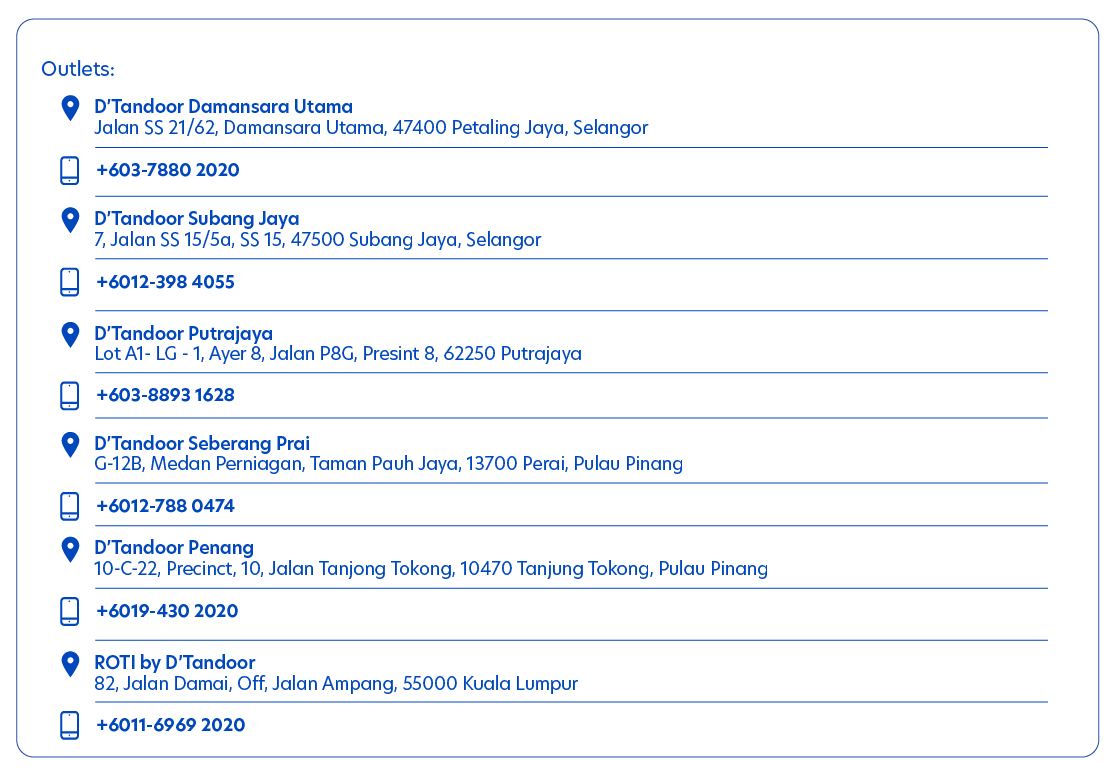Click the address 7, Jalan SS 15/5a, Subang Jaya
The height and width of the screenshot is (771, 1110).
pyautogui.click(x=318, y=240)
